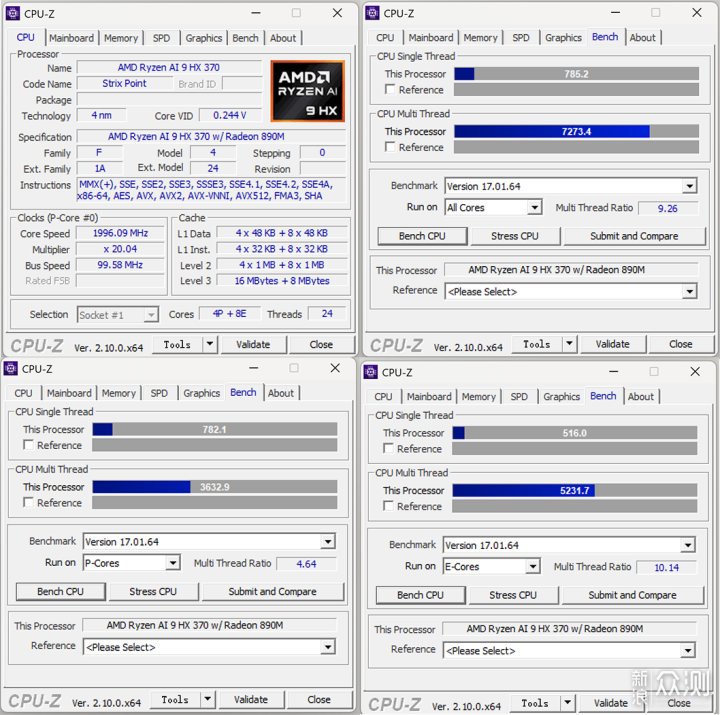Click the 785.2 single thread score bar
Screen dimensions: 720x715
click(x=576, y=74)
